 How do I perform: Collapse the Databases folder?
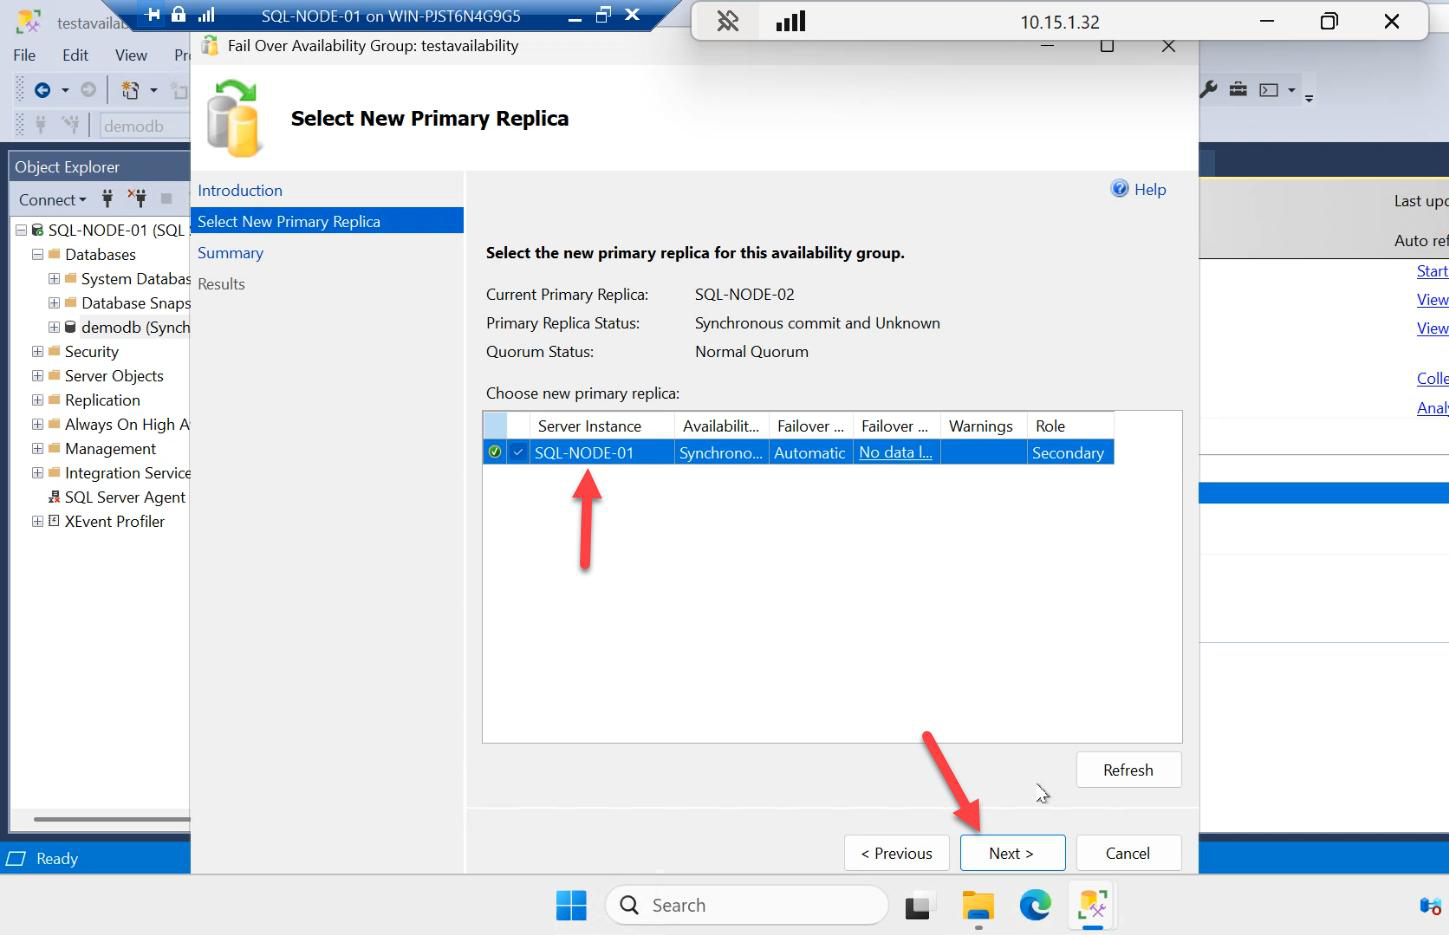point(37,254)
